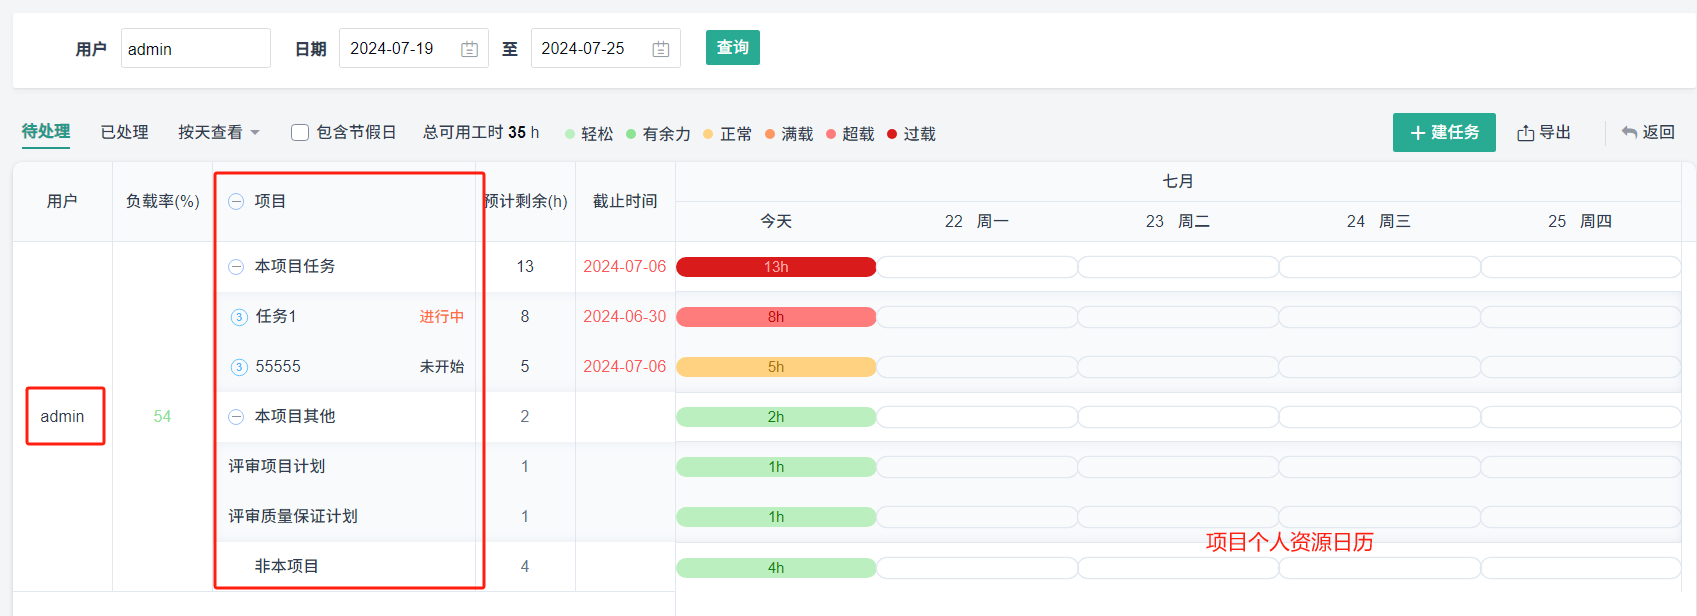1697x616 pixels.
Task: Click priority 3 badge beside 任务1
Action: [x=239, y=317]
